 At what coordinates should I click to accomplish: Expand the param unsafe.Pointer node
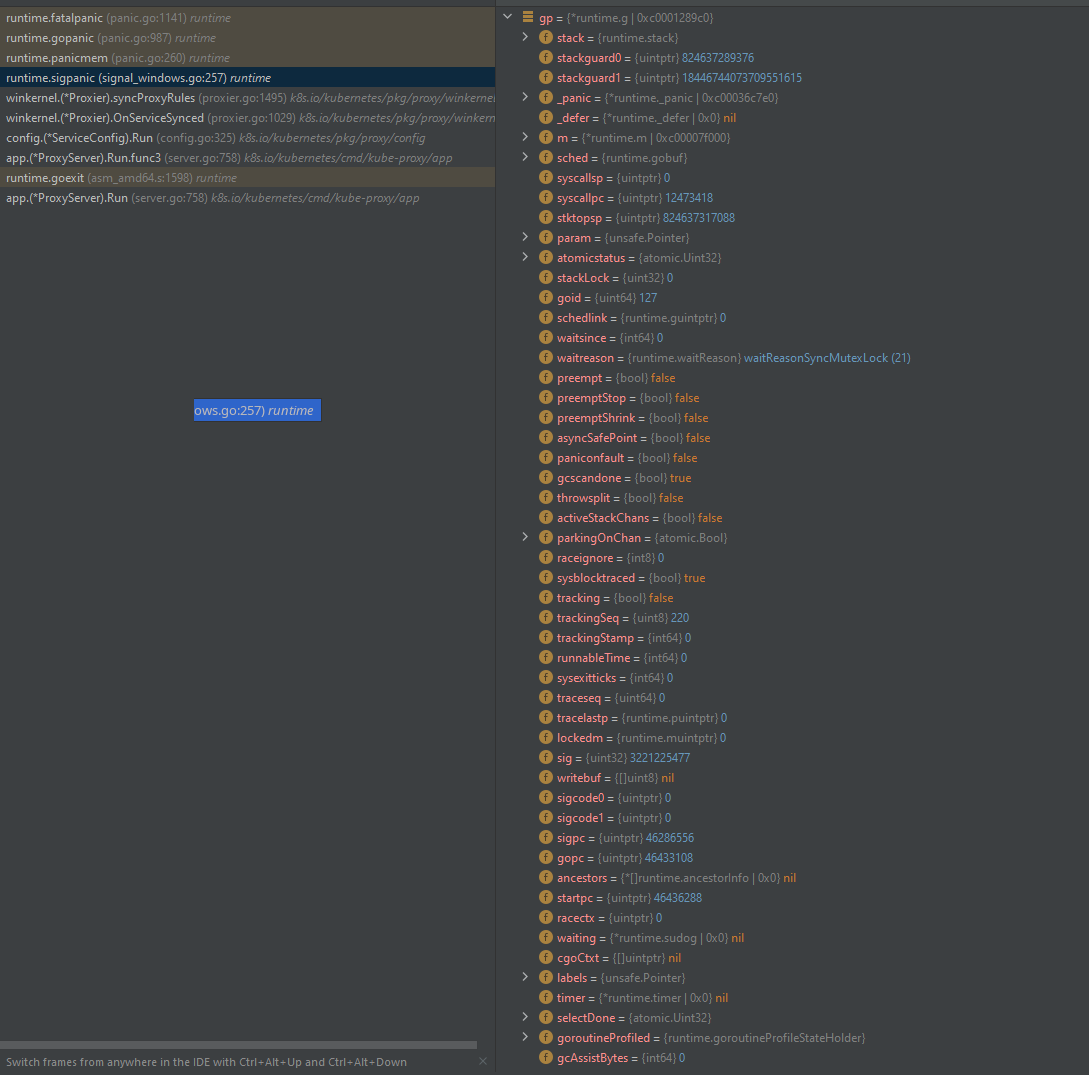coord(526,237)
